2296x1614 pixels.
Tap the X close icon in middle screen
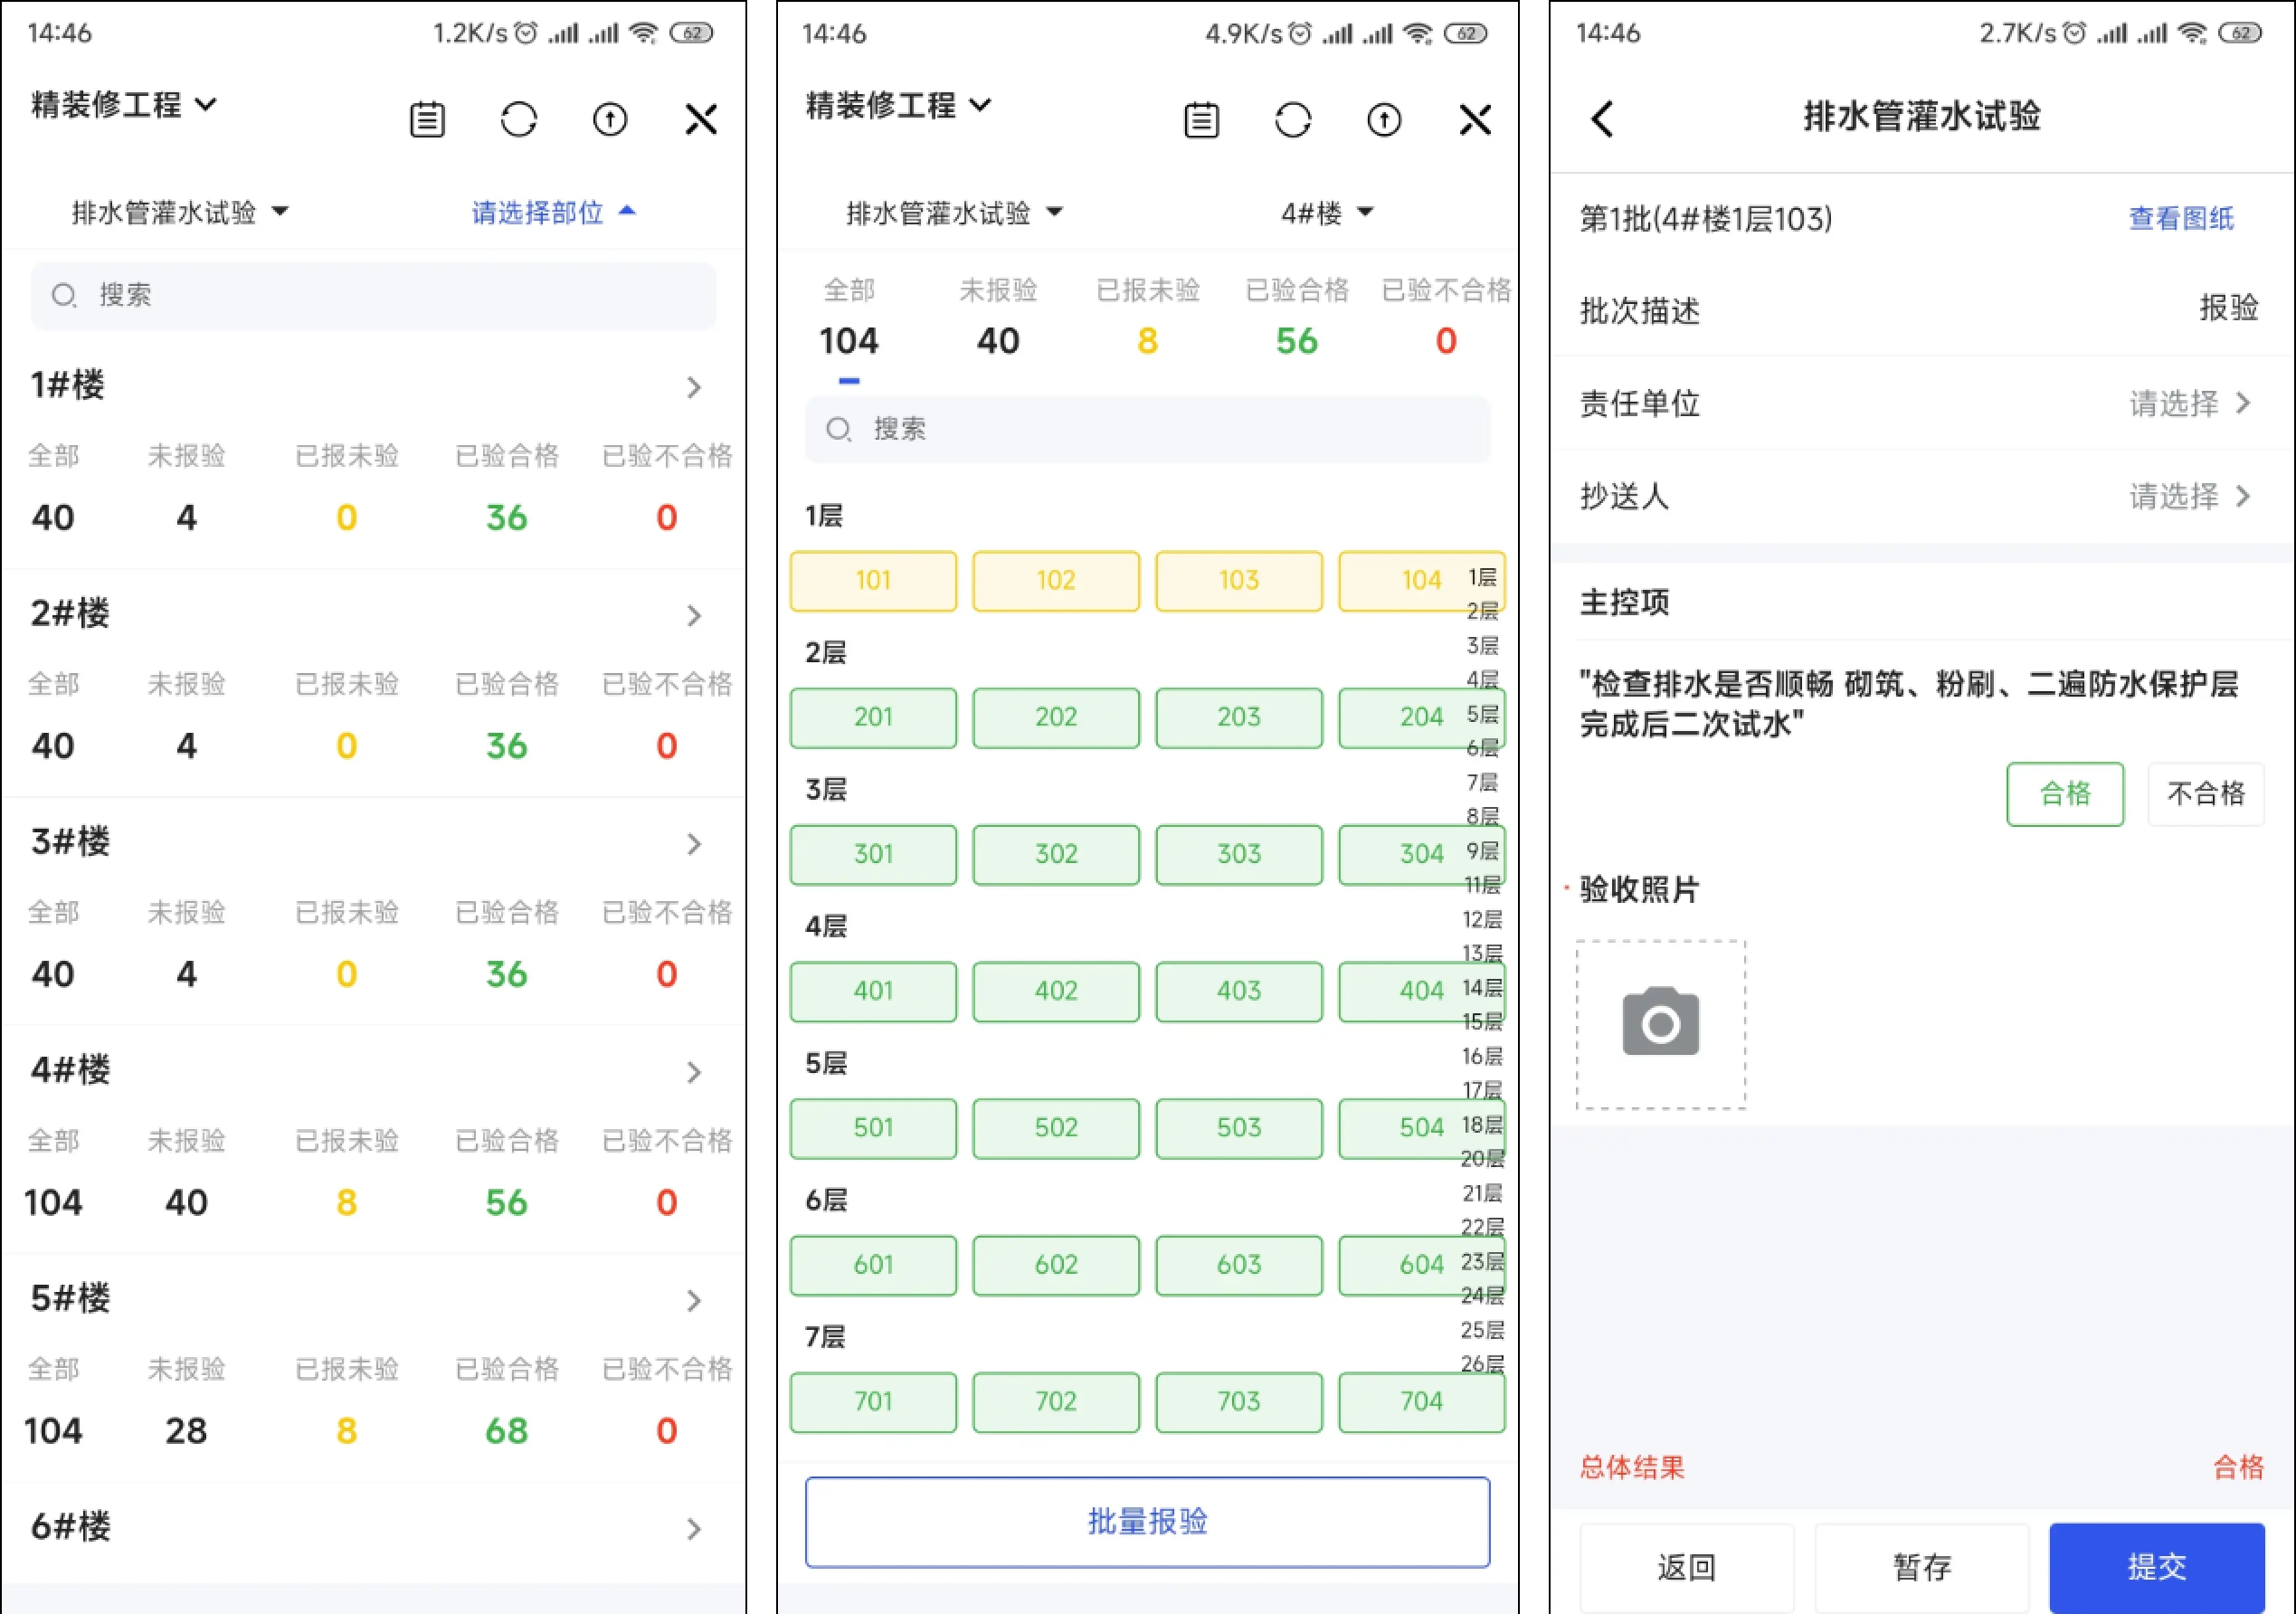point(1475,120)
